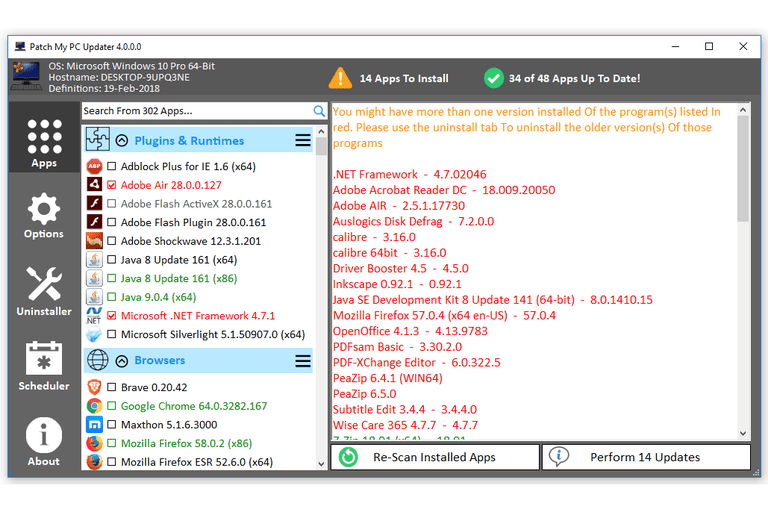Viewport: 768px width, 512px height.
Task: Open the About info section
Action: (44, 441)
